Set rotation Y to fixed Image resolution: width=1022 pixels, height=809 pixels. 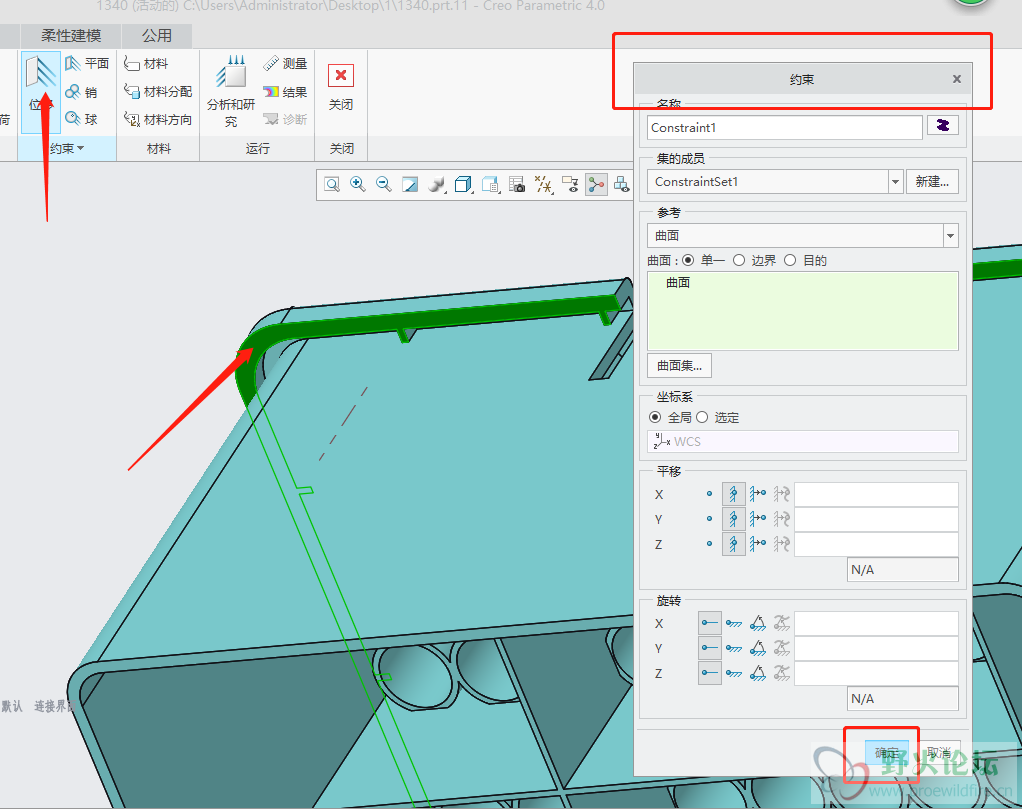coord(733,649)
